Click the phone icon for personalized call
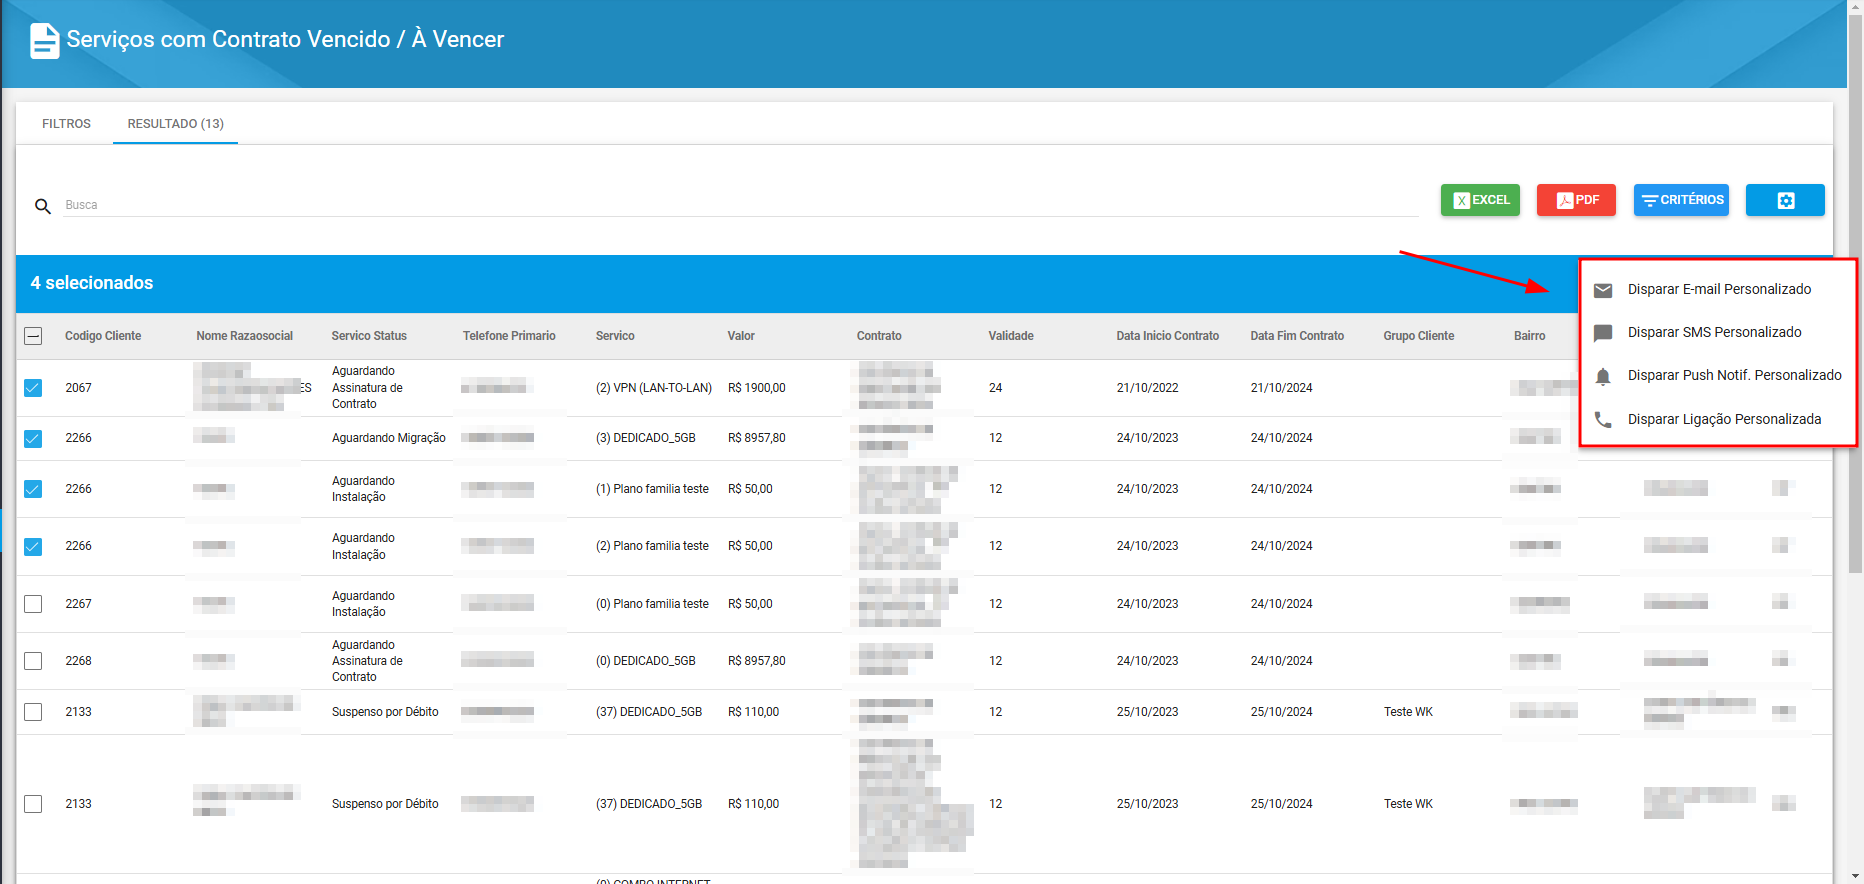The height and width of the screenshot is (884, 1864). (1603, 420)
